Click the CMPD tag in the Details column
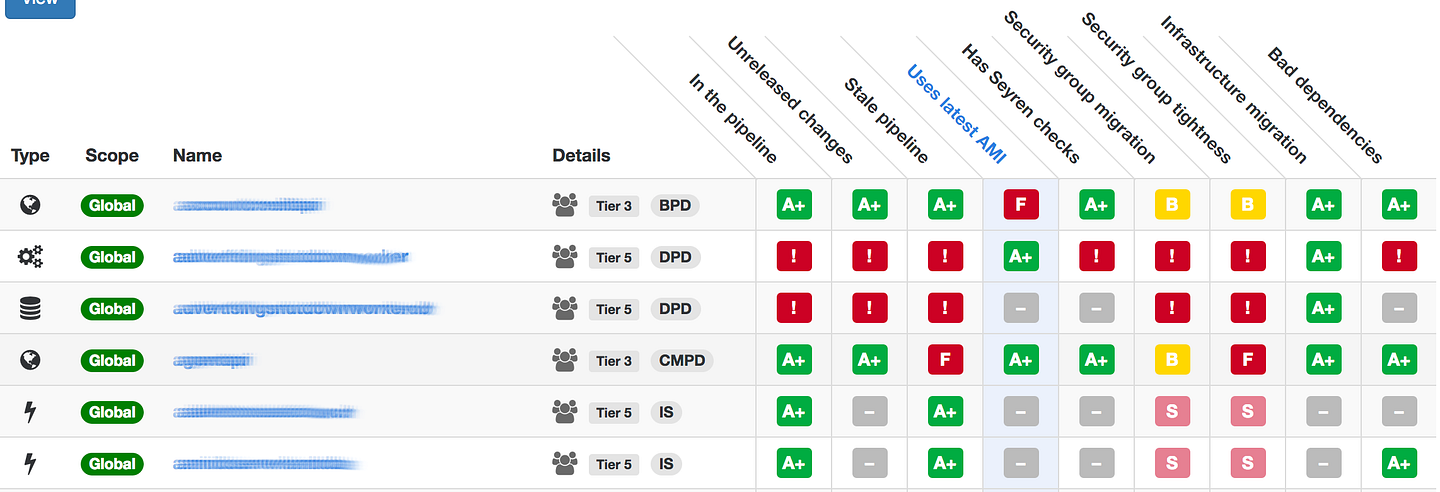This screenshot has height=492, width=1440. tap(681, 360)
